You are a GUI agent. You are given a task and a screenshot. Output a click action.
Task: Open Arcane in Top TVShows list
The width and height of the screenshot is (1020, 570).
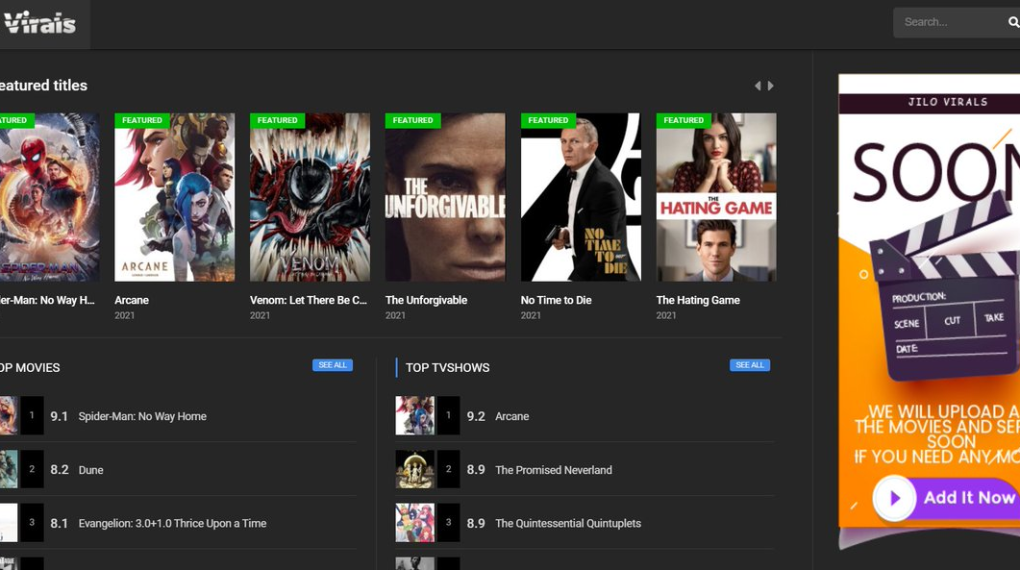click(x=512, y=416)
